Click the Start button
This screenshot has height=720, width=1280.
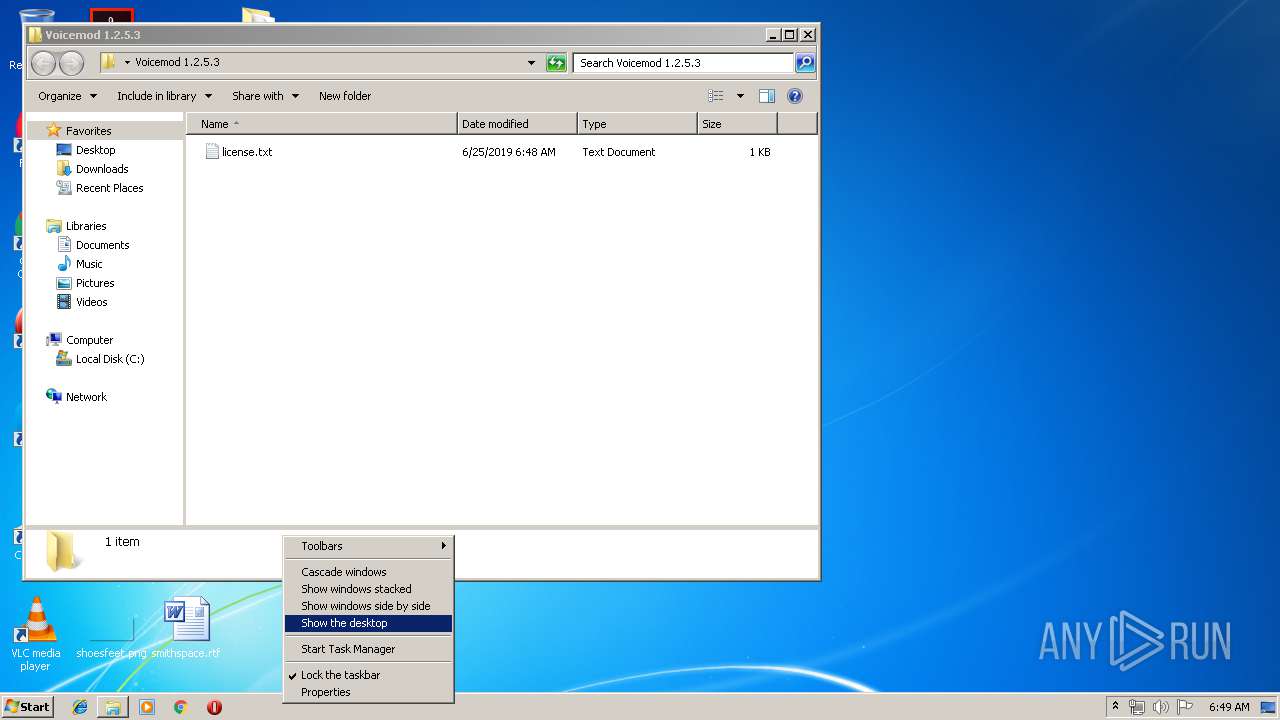tap(27, 707)
